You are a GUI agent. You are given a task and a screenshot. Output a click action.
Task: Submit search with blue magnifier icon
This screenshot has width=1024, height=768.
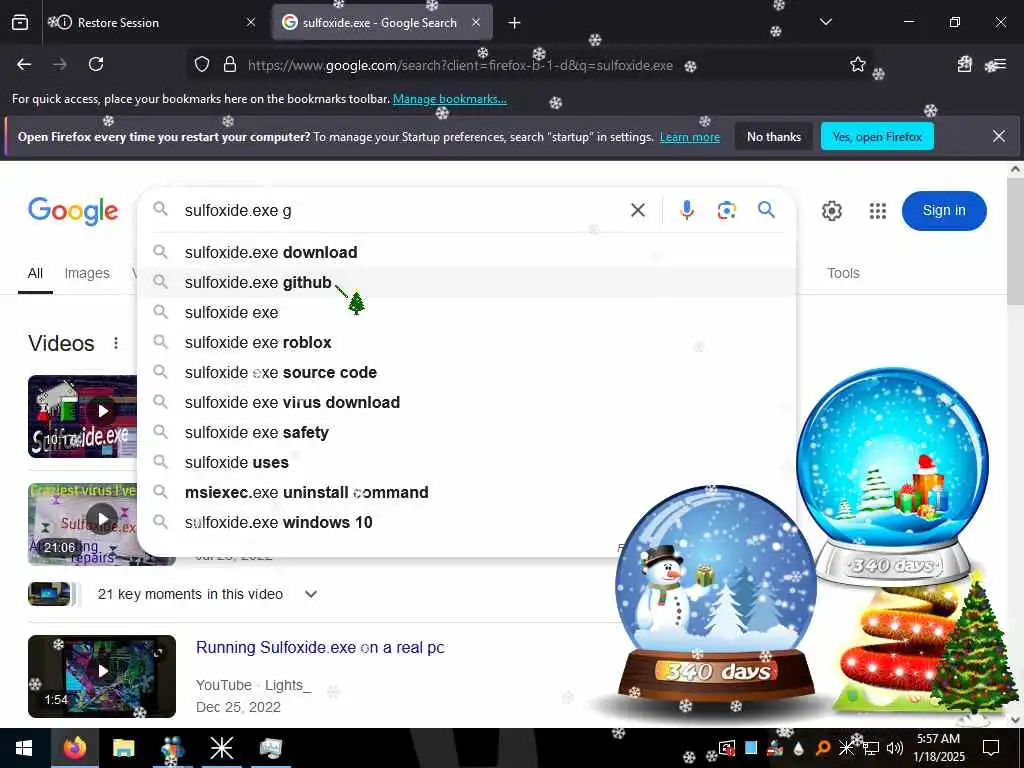766,210
